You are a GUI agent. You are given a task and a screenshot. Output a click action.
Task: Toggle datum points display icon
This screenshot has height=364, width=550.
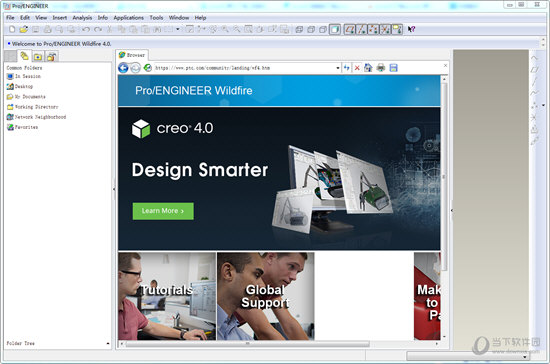point(373,29)
